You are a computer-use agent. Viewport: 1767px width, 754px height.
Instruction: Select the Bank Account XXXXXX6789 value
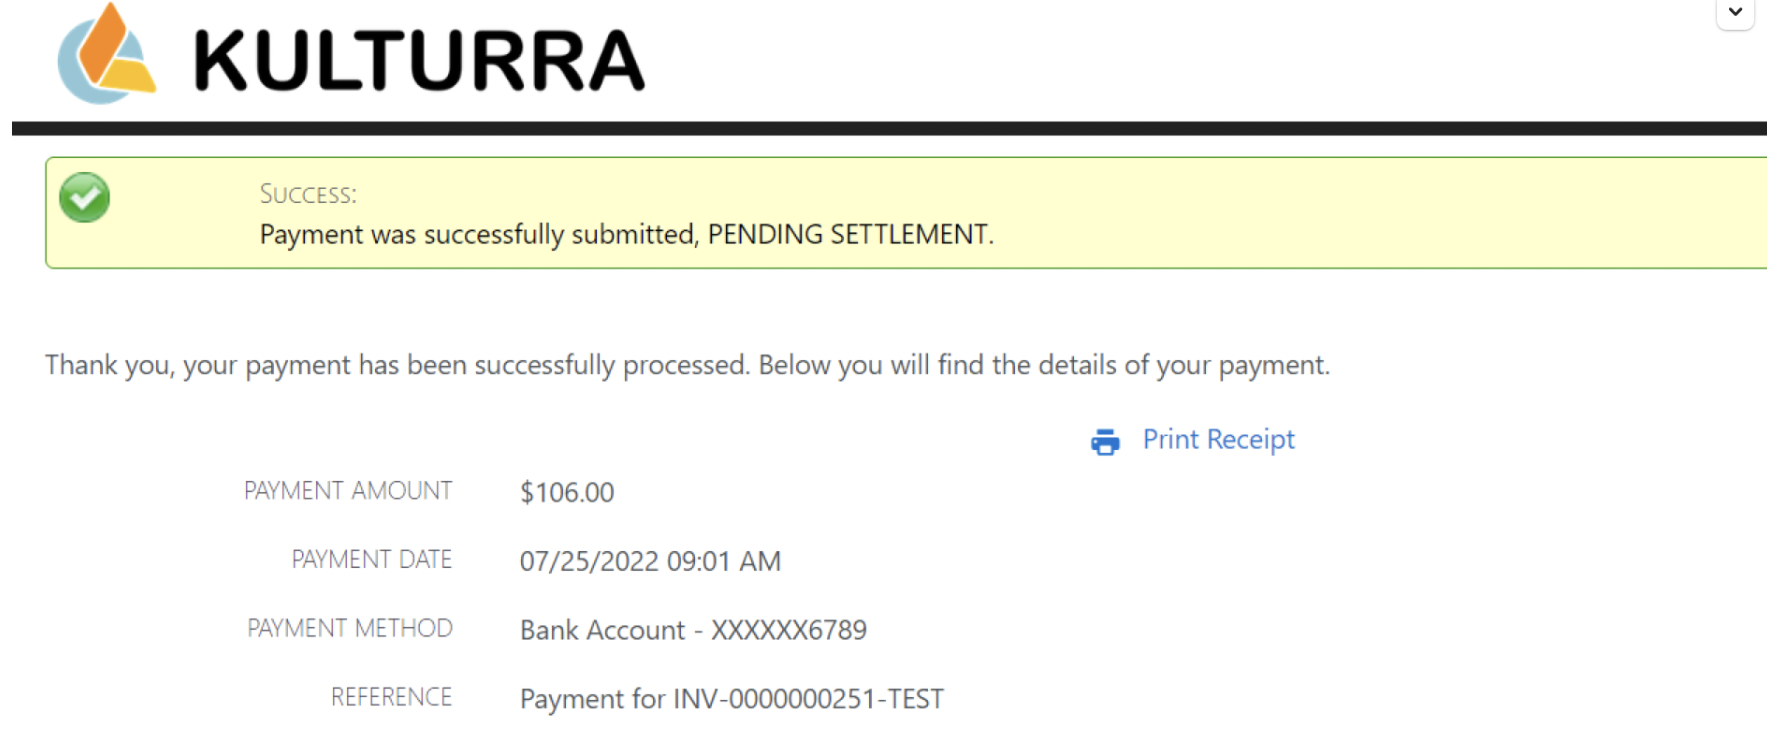[x=693, y=630]
